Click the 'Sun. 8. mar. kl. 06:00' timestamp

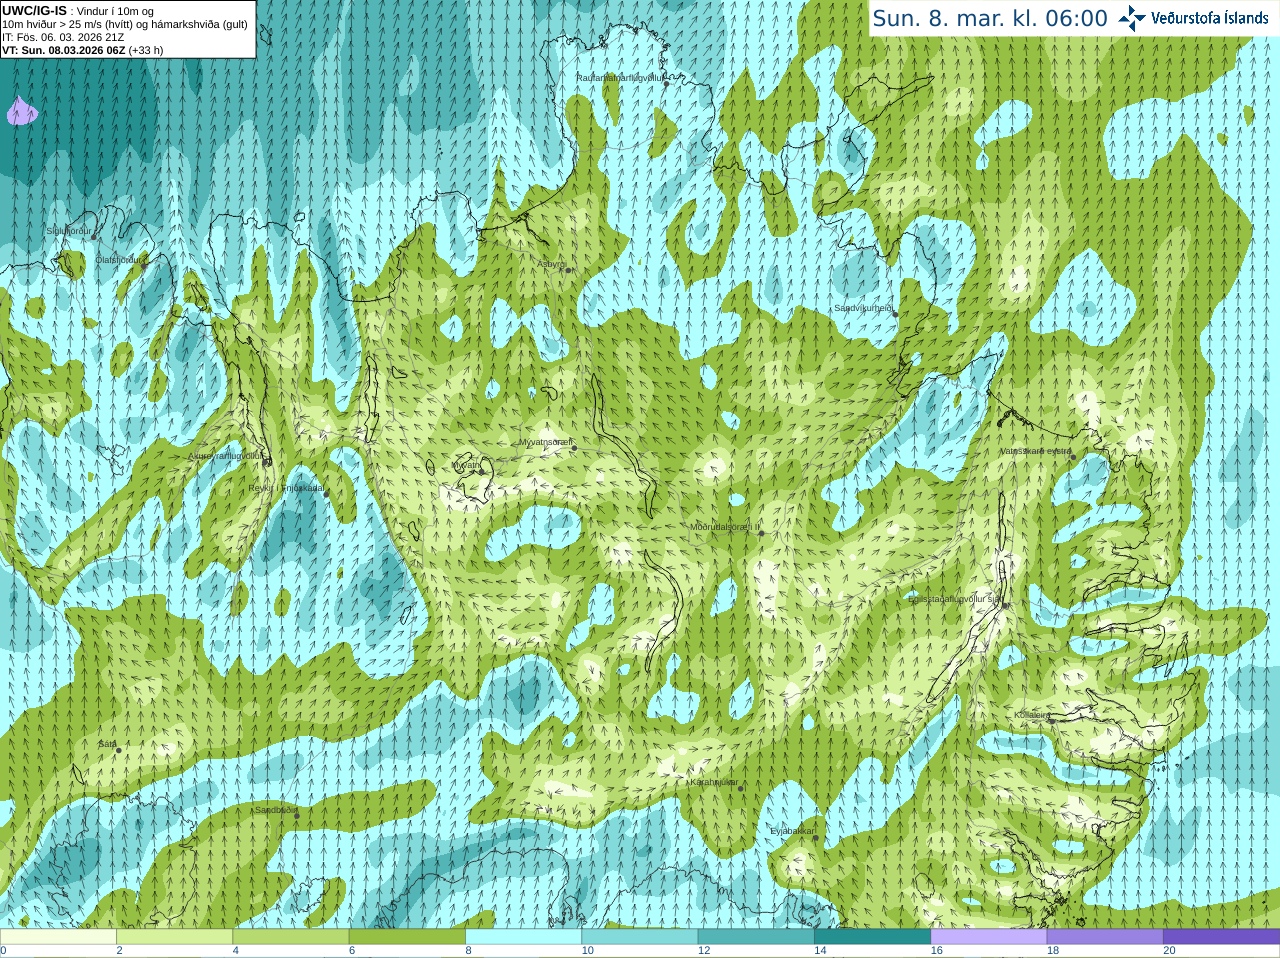(x=990, y=18)
